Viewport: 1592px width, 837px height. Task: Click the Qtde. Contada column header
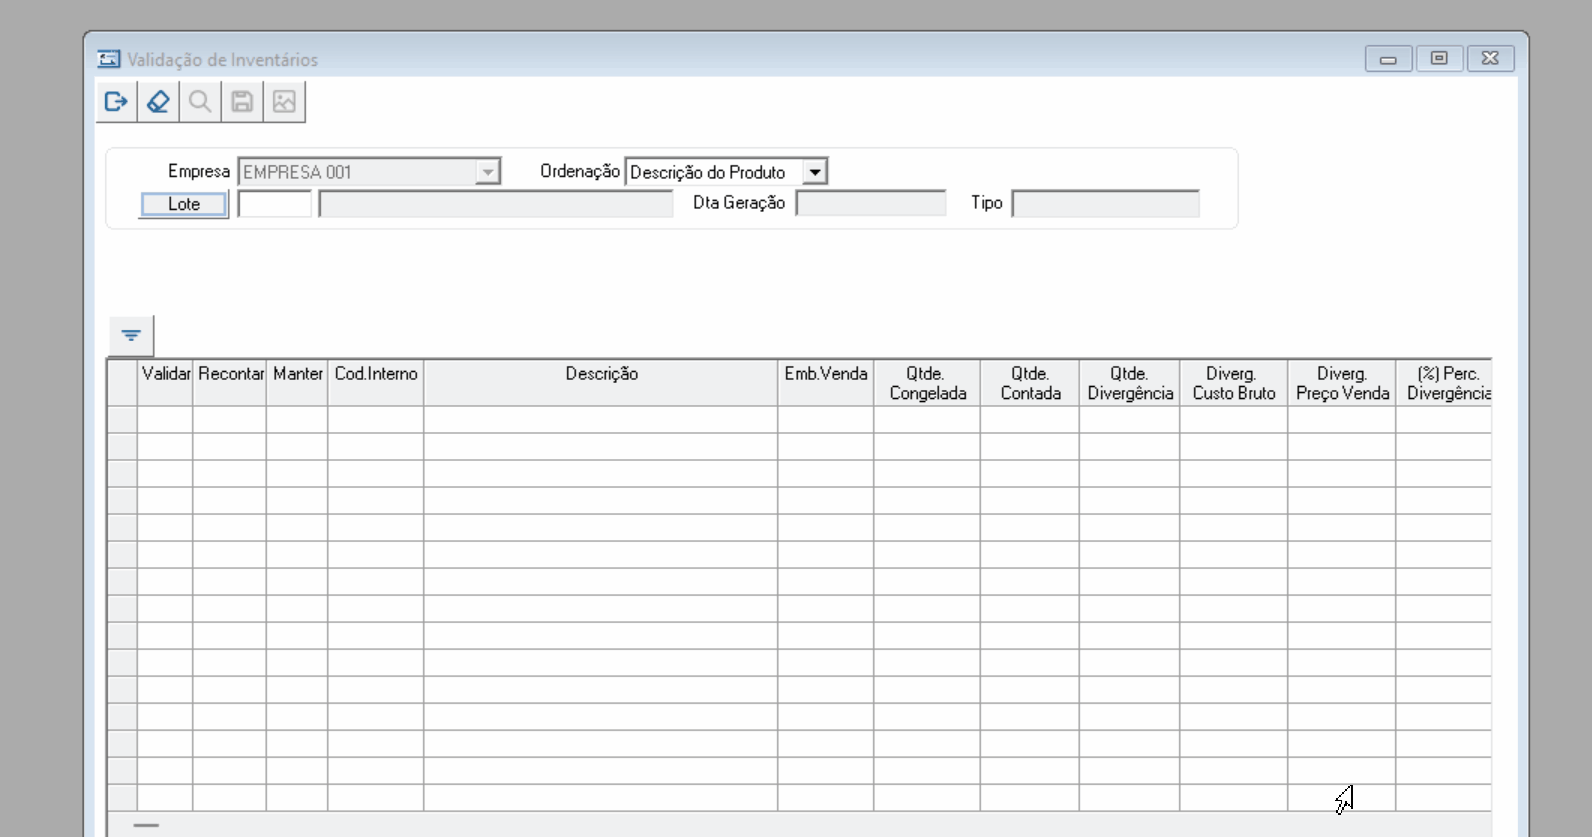(1030, 383)
